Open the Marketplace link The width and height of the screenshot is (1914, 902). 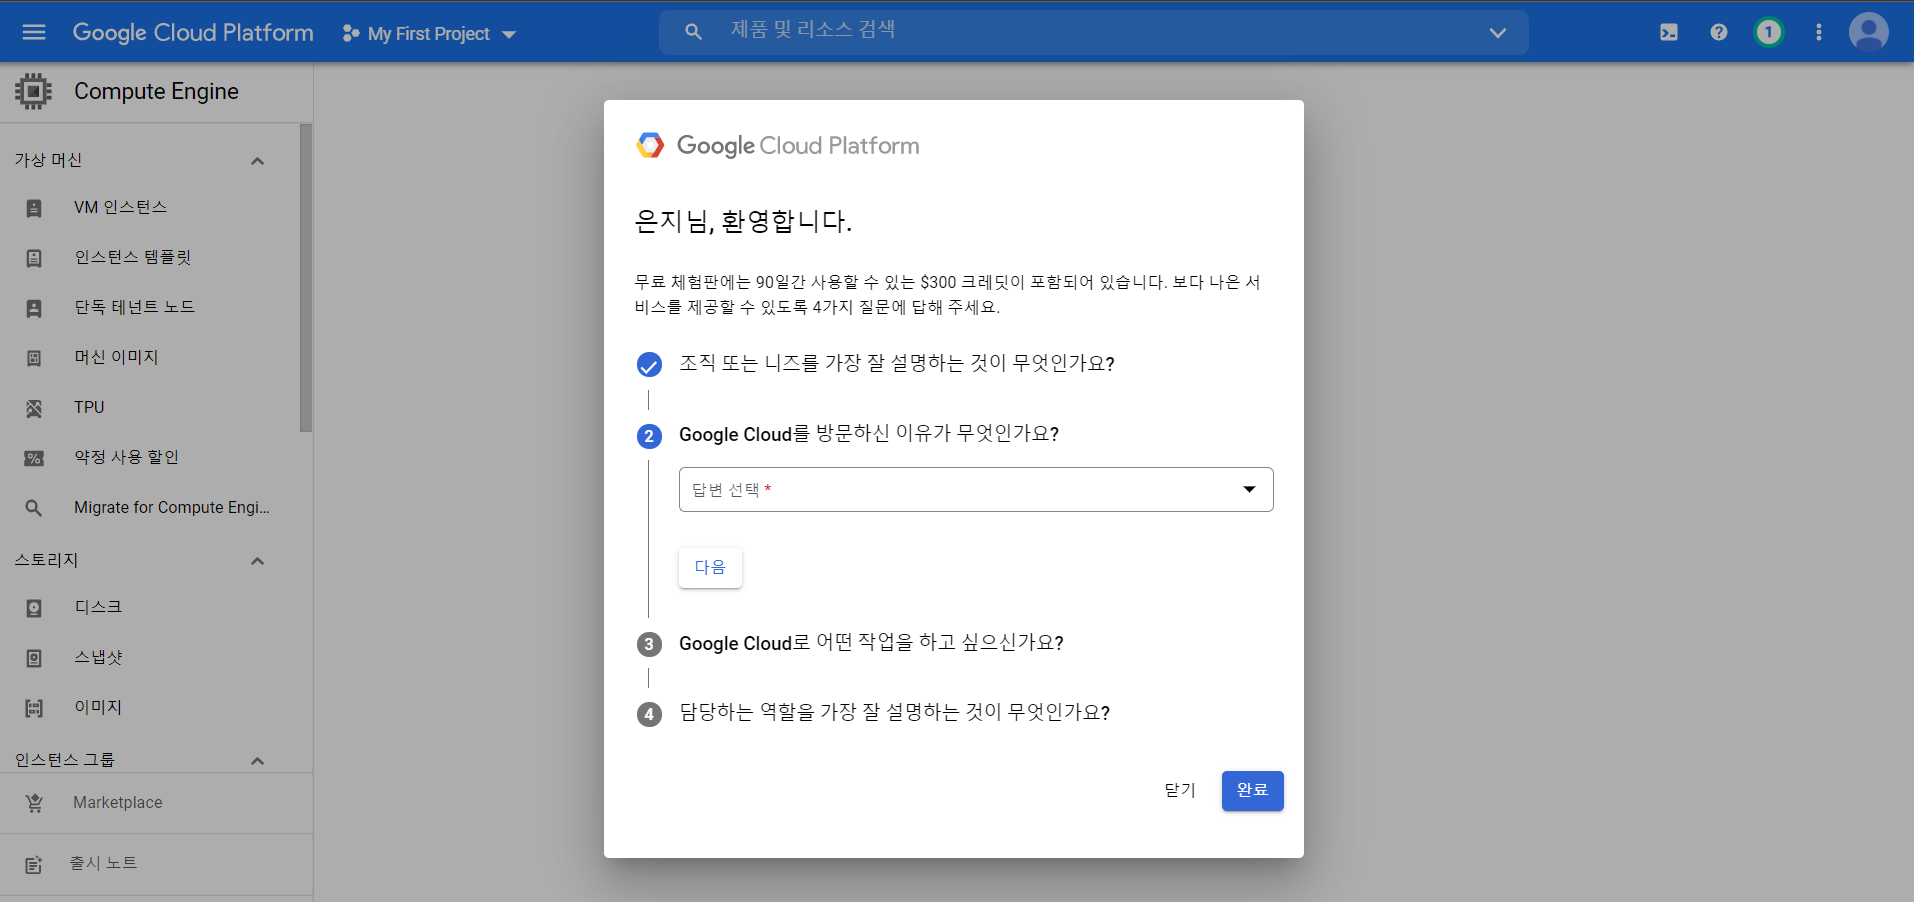(117, 802)
